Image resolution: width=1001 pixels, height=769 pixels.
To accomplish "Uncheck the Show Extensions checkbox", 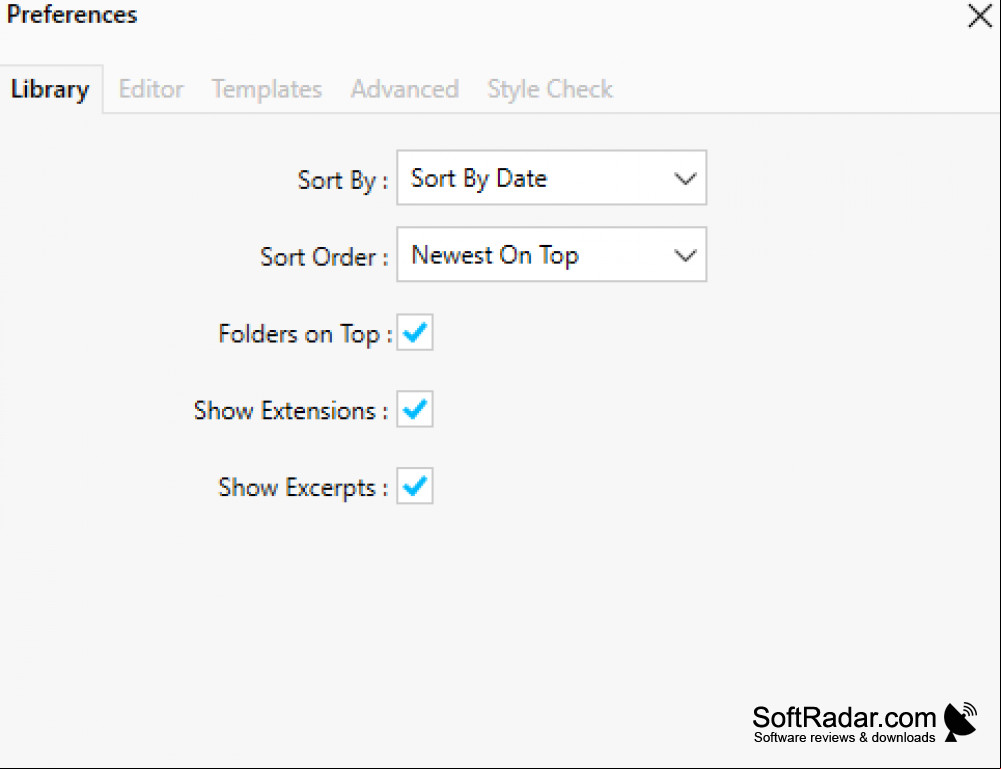I will [415, 409].
